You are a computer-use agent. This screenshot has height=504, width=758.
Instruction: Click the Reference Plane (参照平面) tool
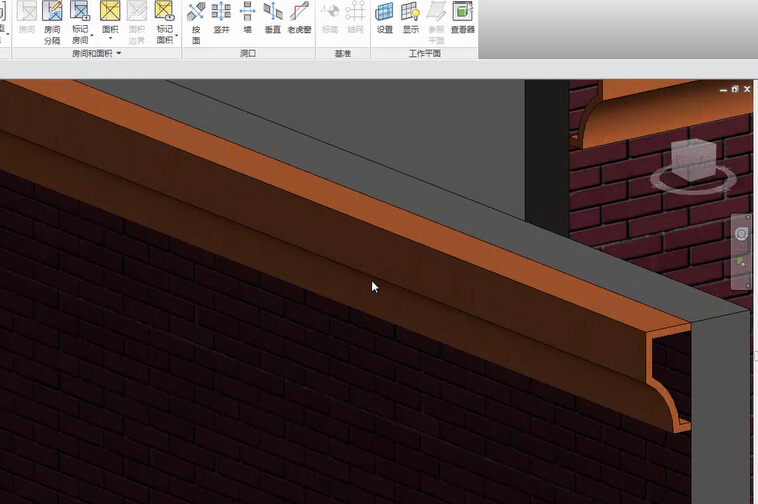click(x=436, y=19)
